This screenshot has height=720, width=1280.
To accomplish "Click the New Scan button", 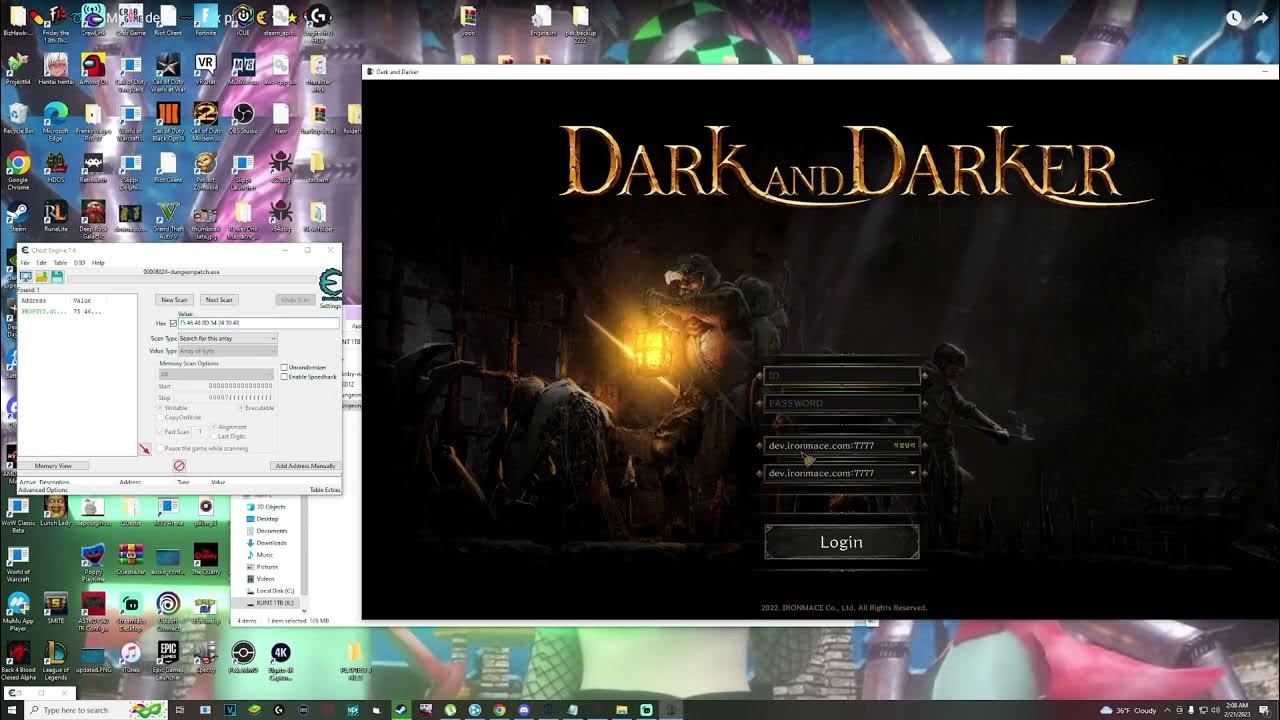I will tap(174, 300).
